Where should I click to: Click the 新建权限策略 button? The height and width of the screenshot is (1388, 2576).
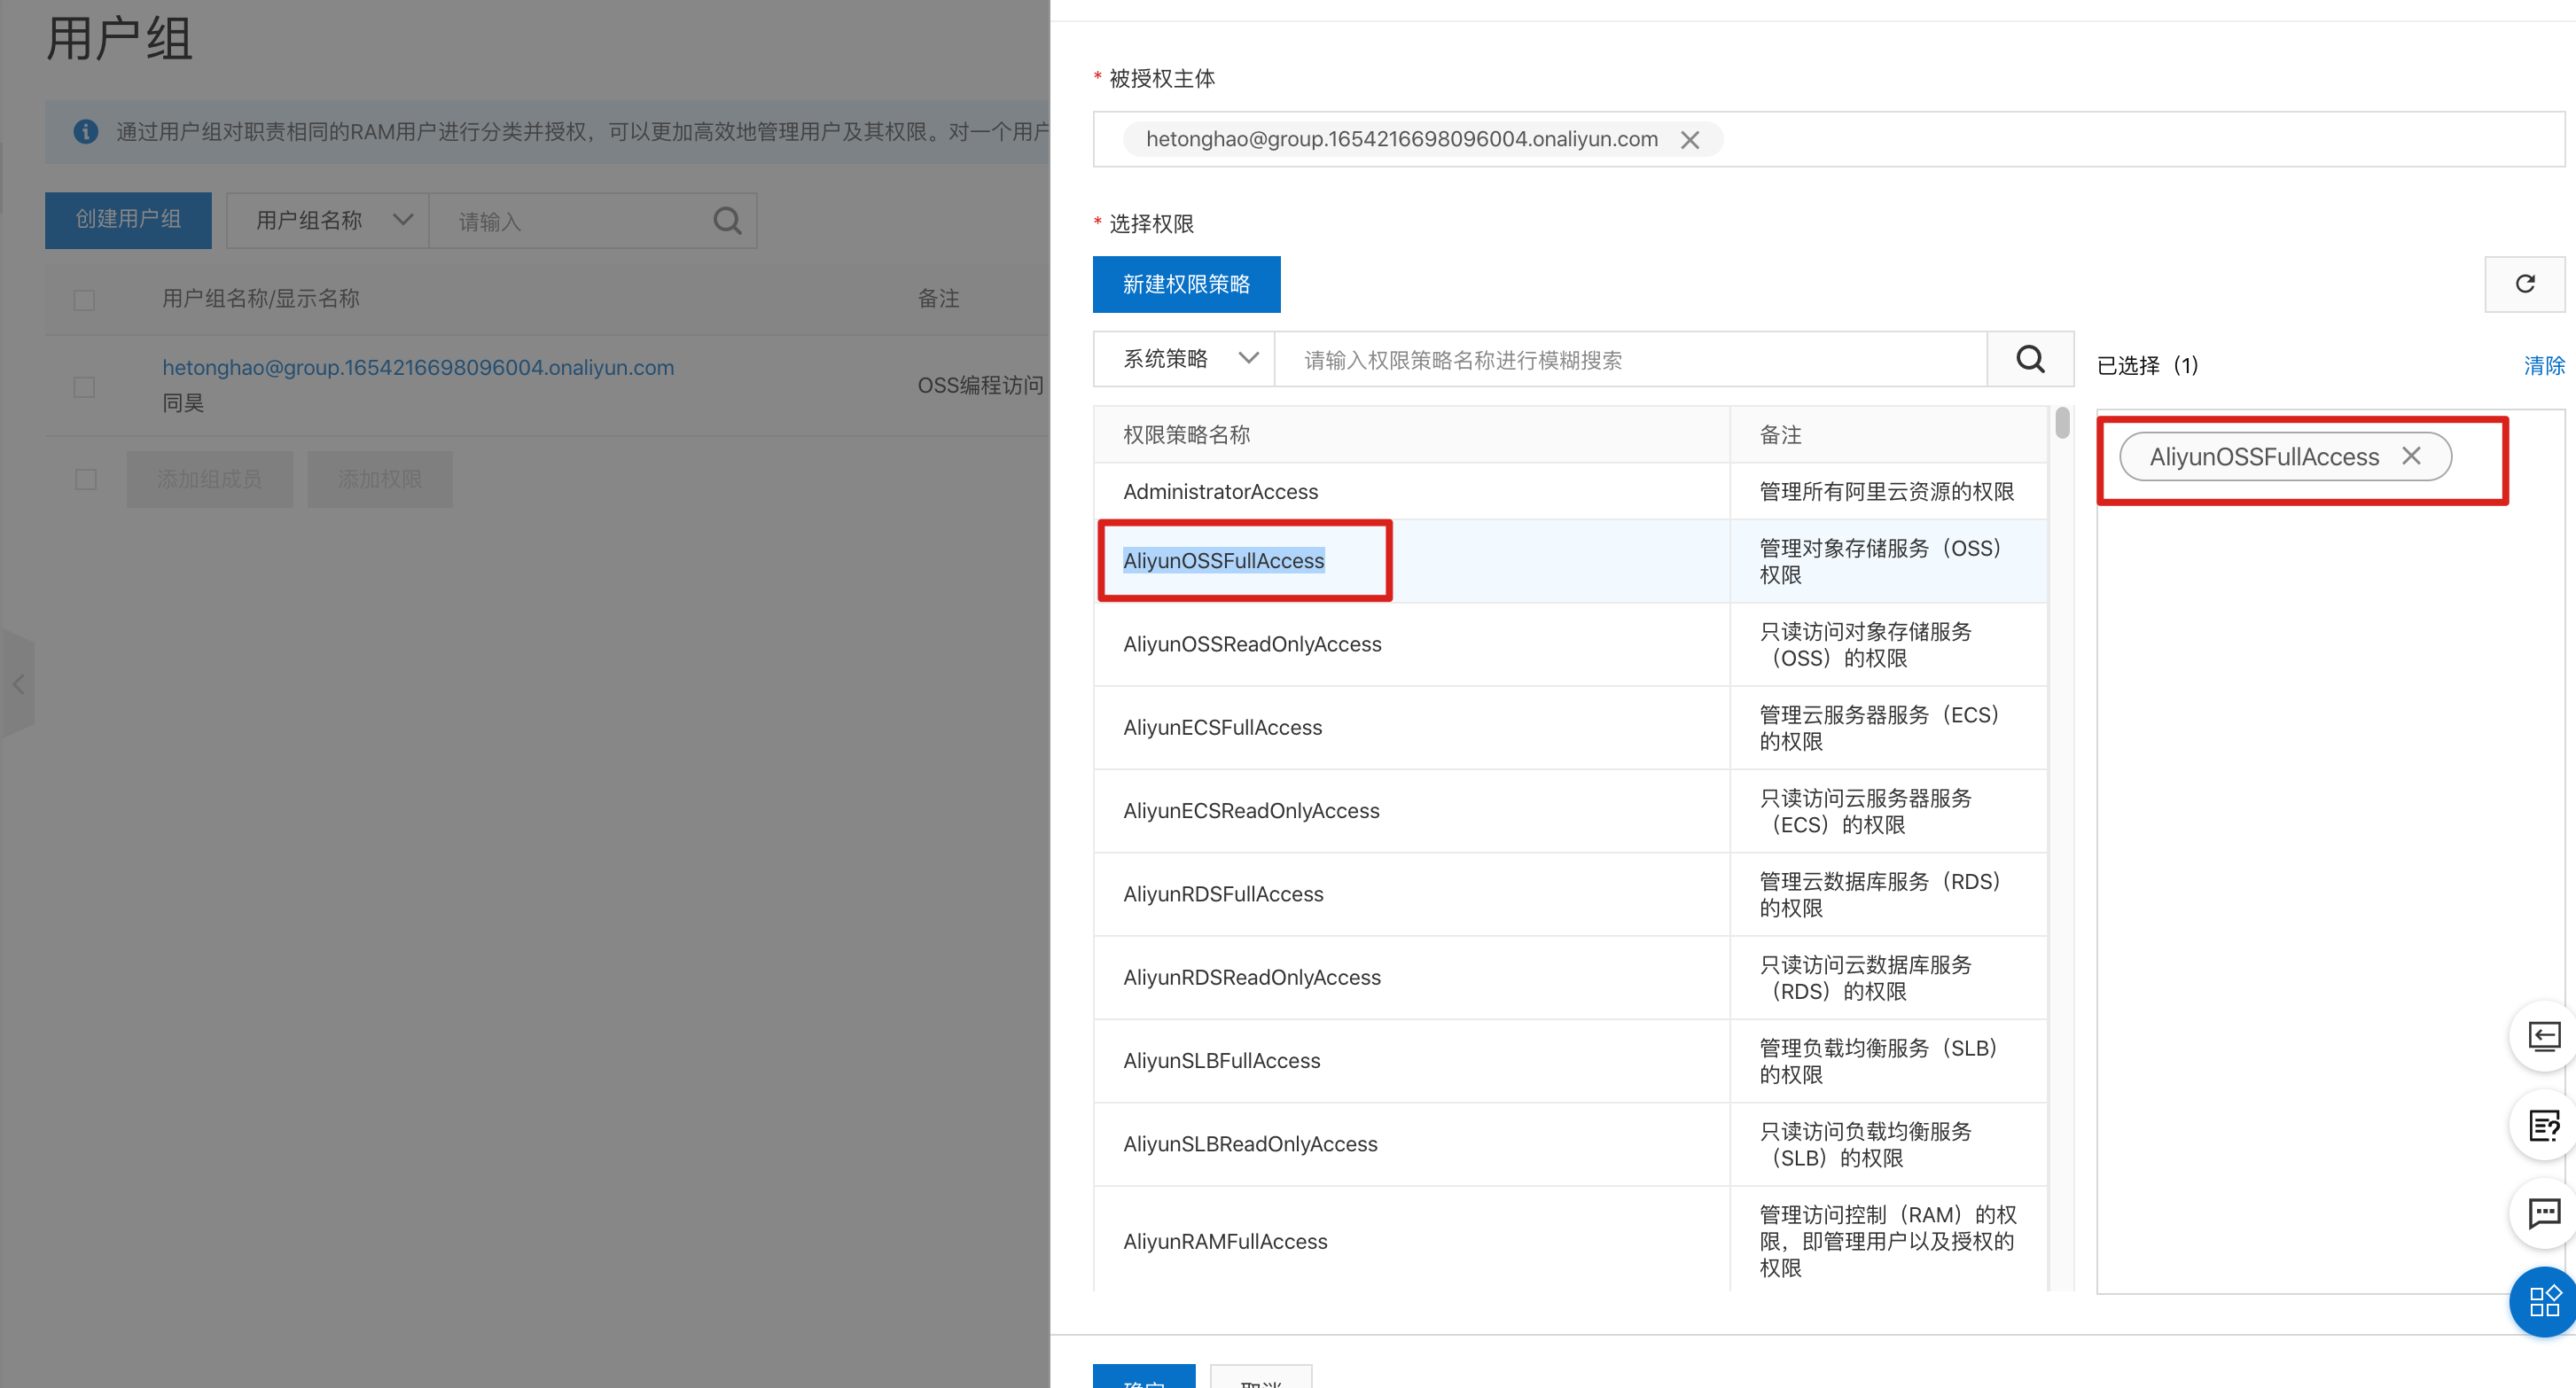[x=1186, y=284]
